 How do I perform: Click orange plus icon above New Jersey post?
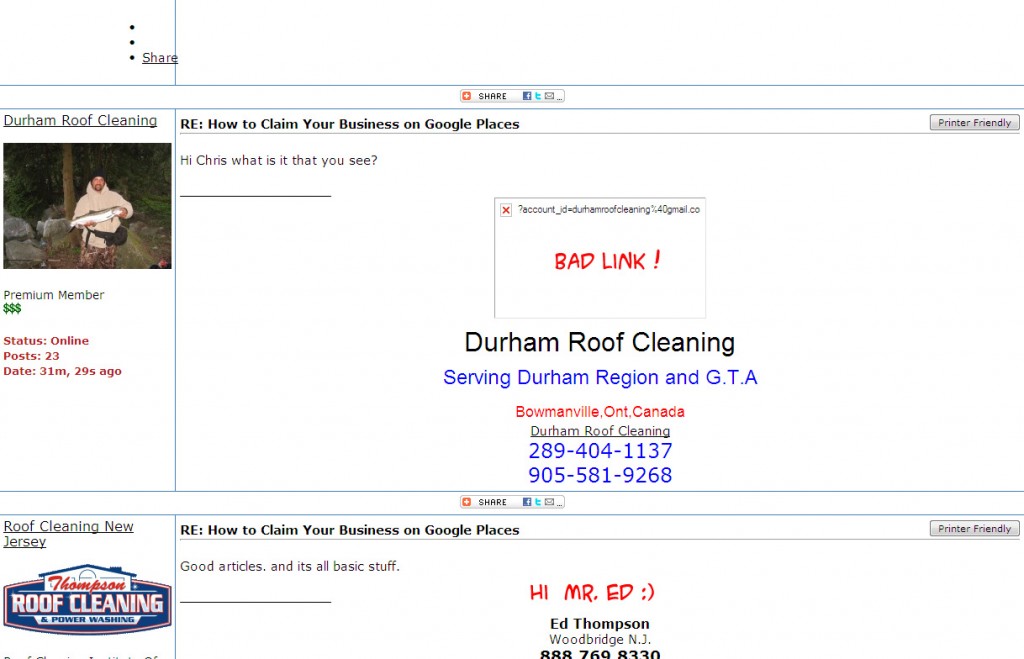click(467, 502)
